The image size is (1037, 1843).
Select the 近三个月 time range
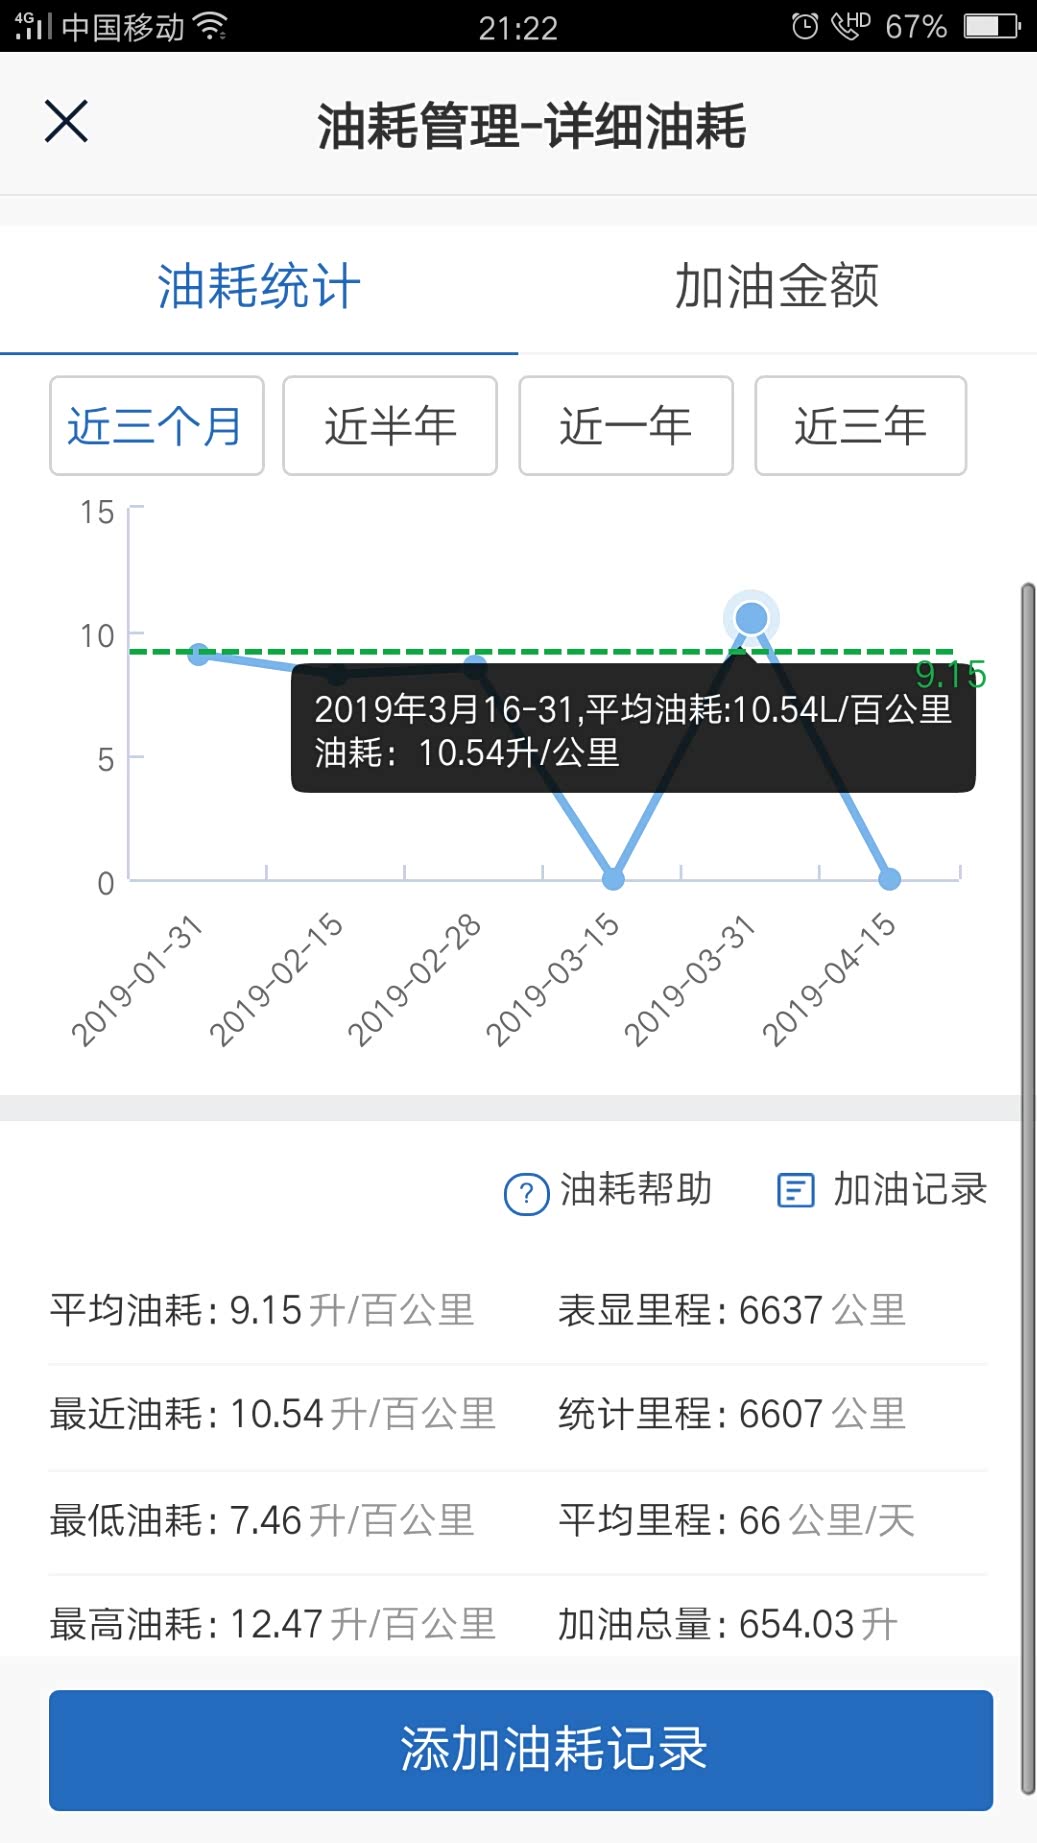[157, 426]
